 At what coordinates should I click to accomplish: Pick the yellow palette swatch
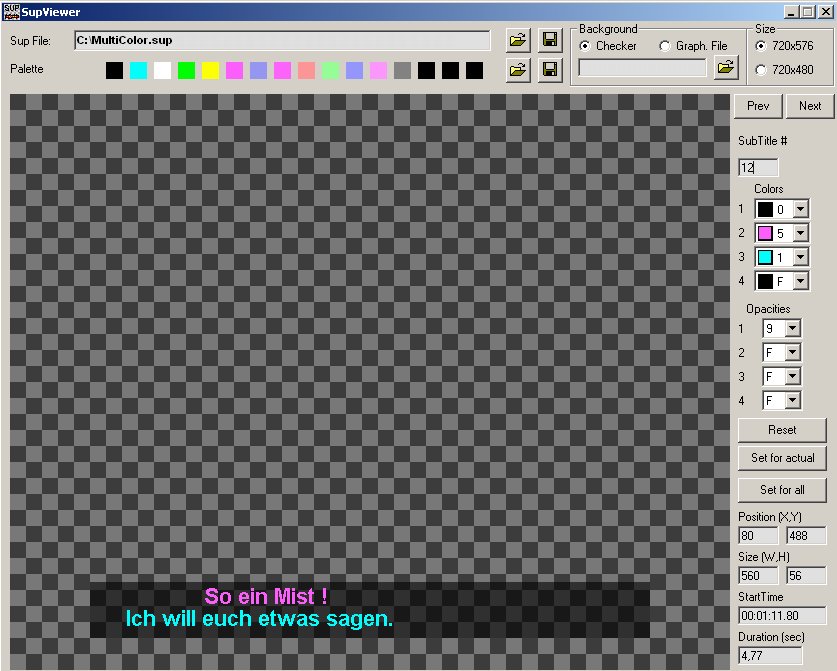210,70
